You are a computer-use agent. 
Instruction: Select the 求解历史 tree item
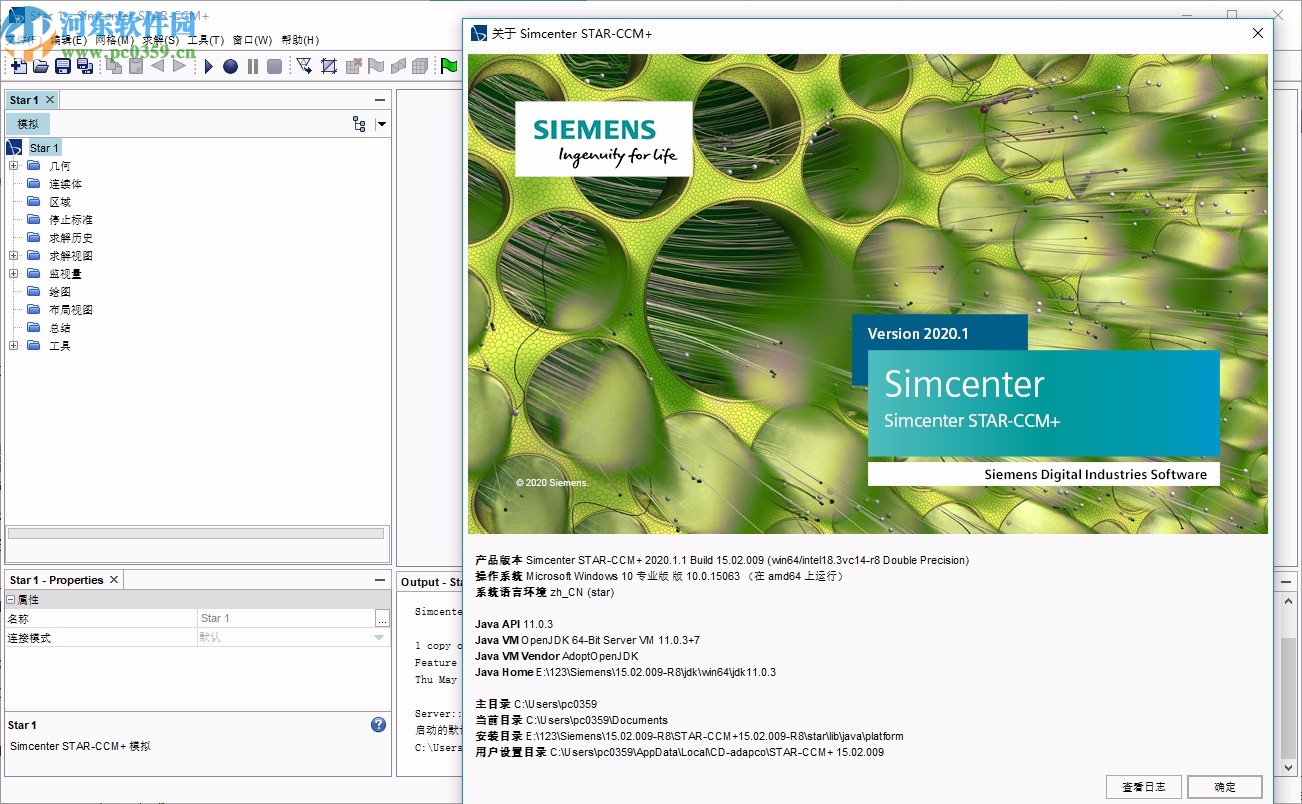point(71,238)
